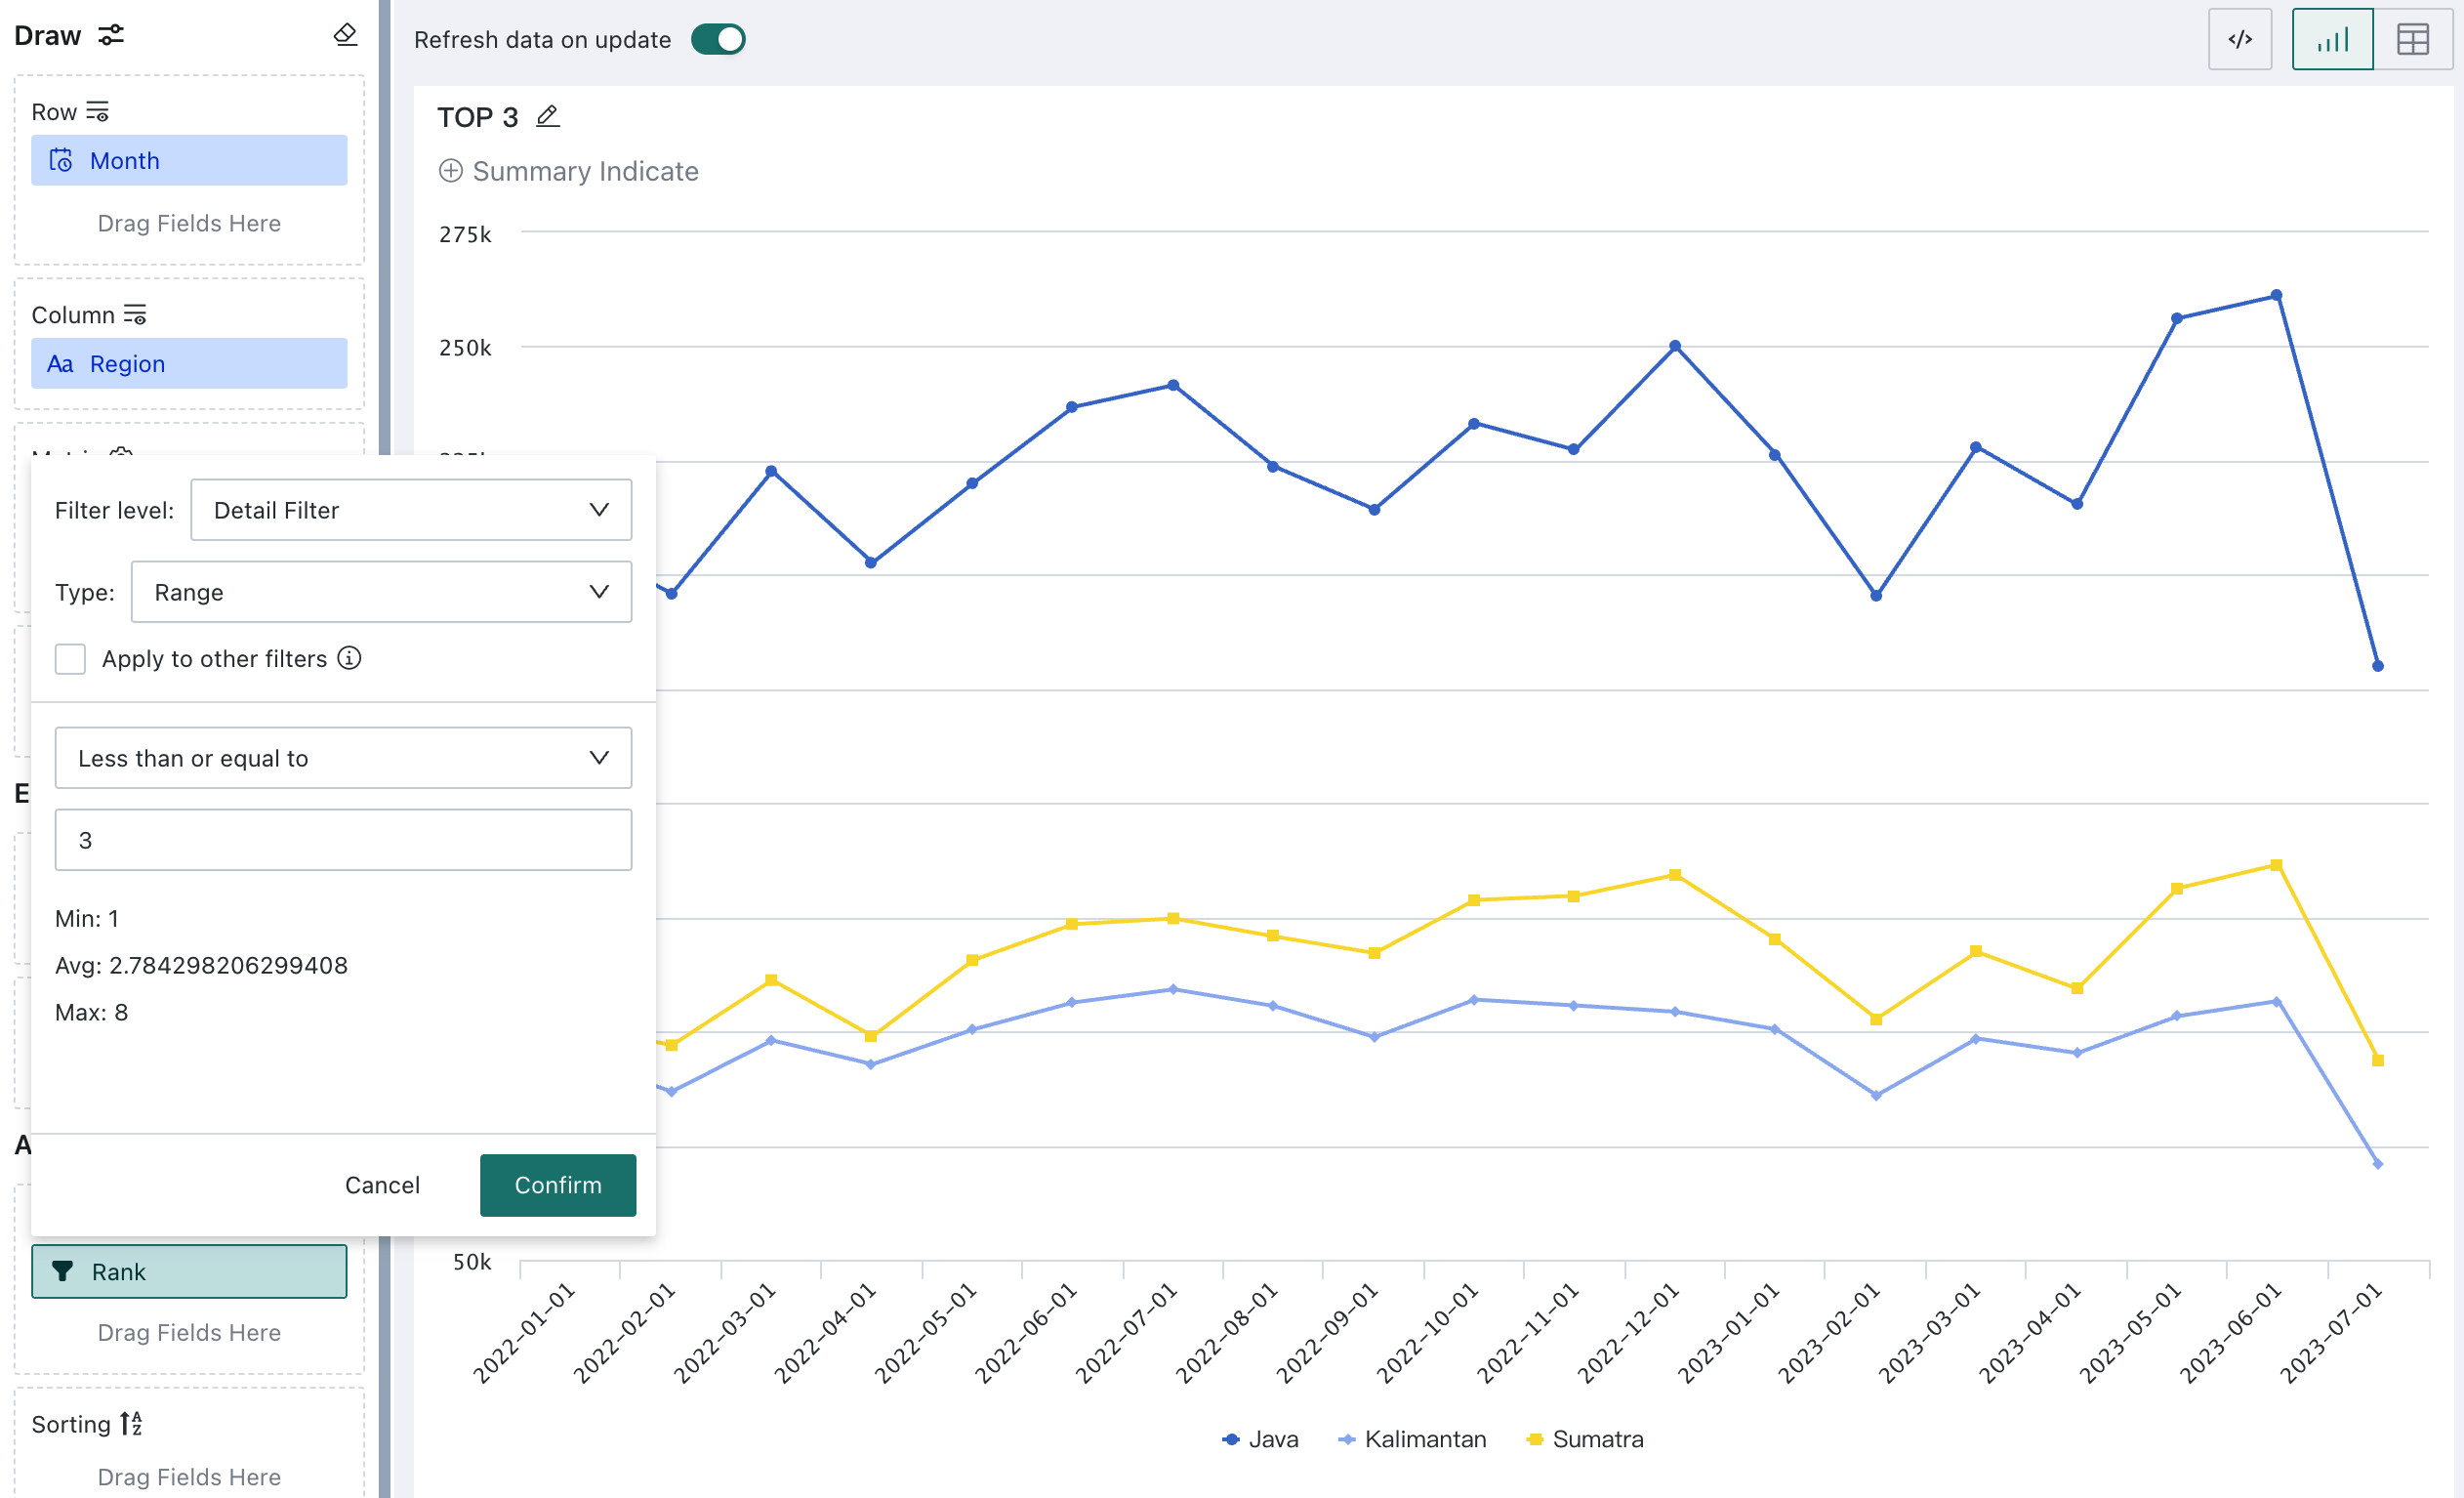Click the Row settings icon

click(x=97, y=112)
